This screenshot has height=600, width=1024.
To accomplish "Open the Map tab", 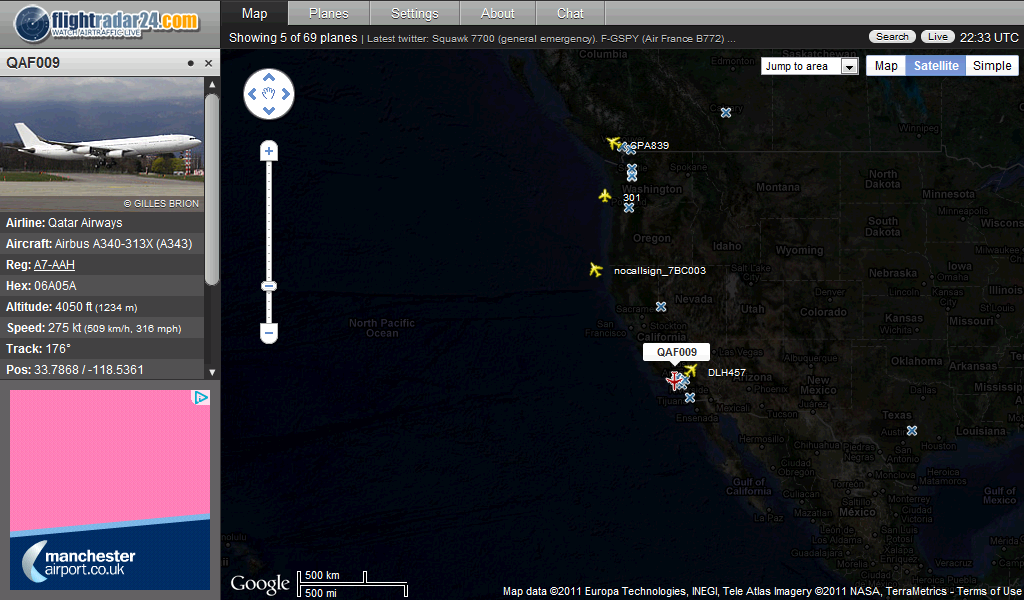I will pyautogui.click(x=255, y=13).
